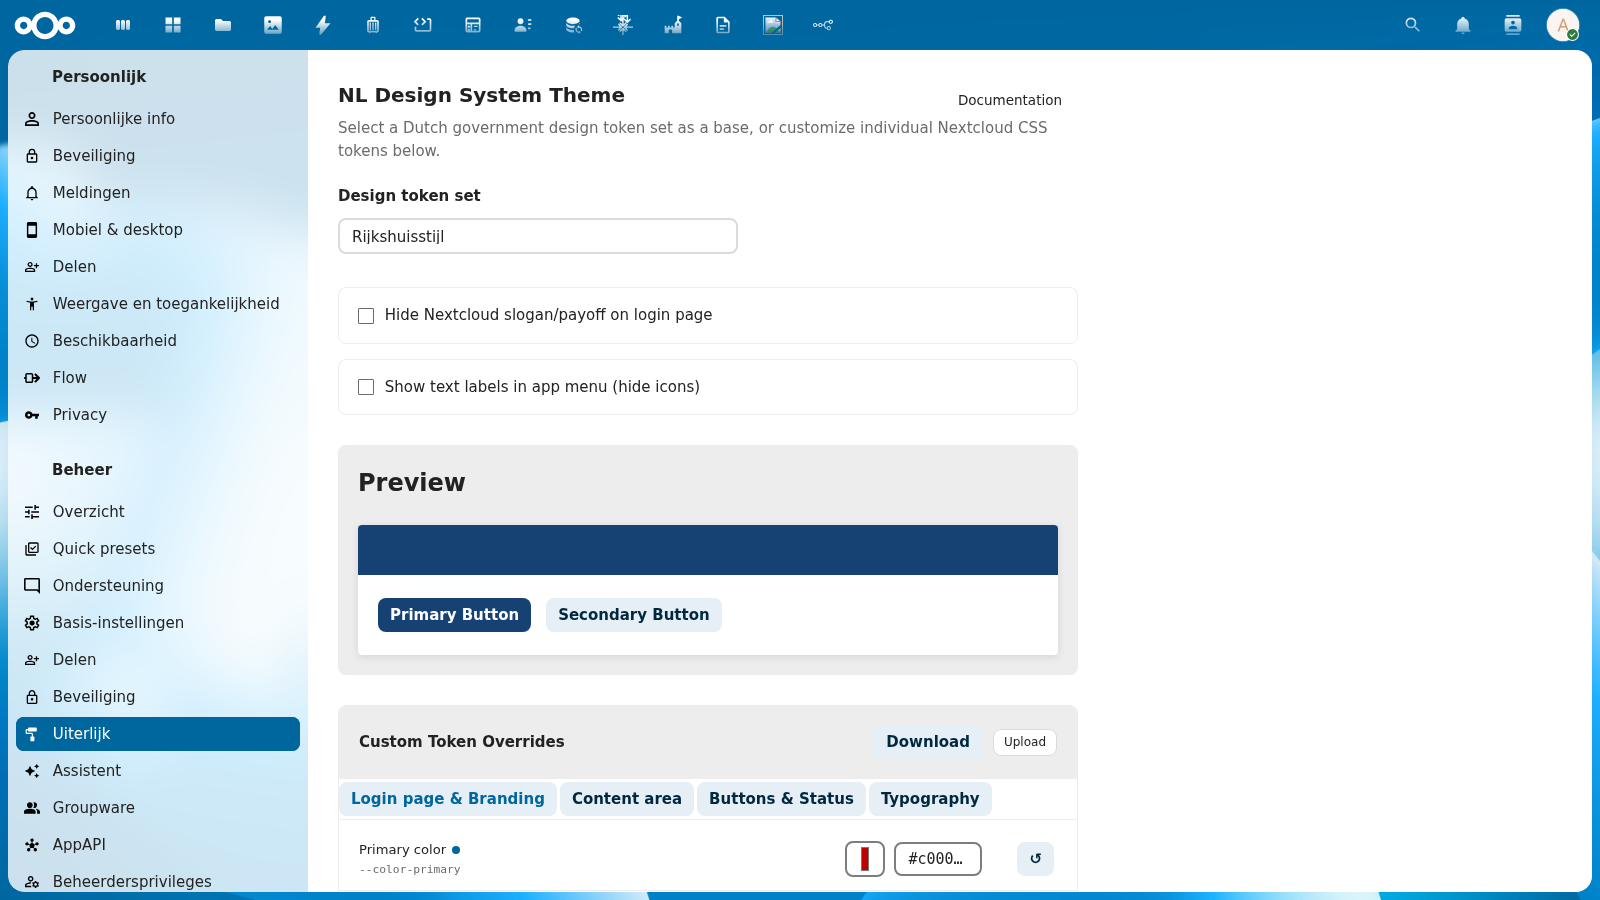Open the Files app (folder icon)
1600x900 pixels.
pos(223,25)
